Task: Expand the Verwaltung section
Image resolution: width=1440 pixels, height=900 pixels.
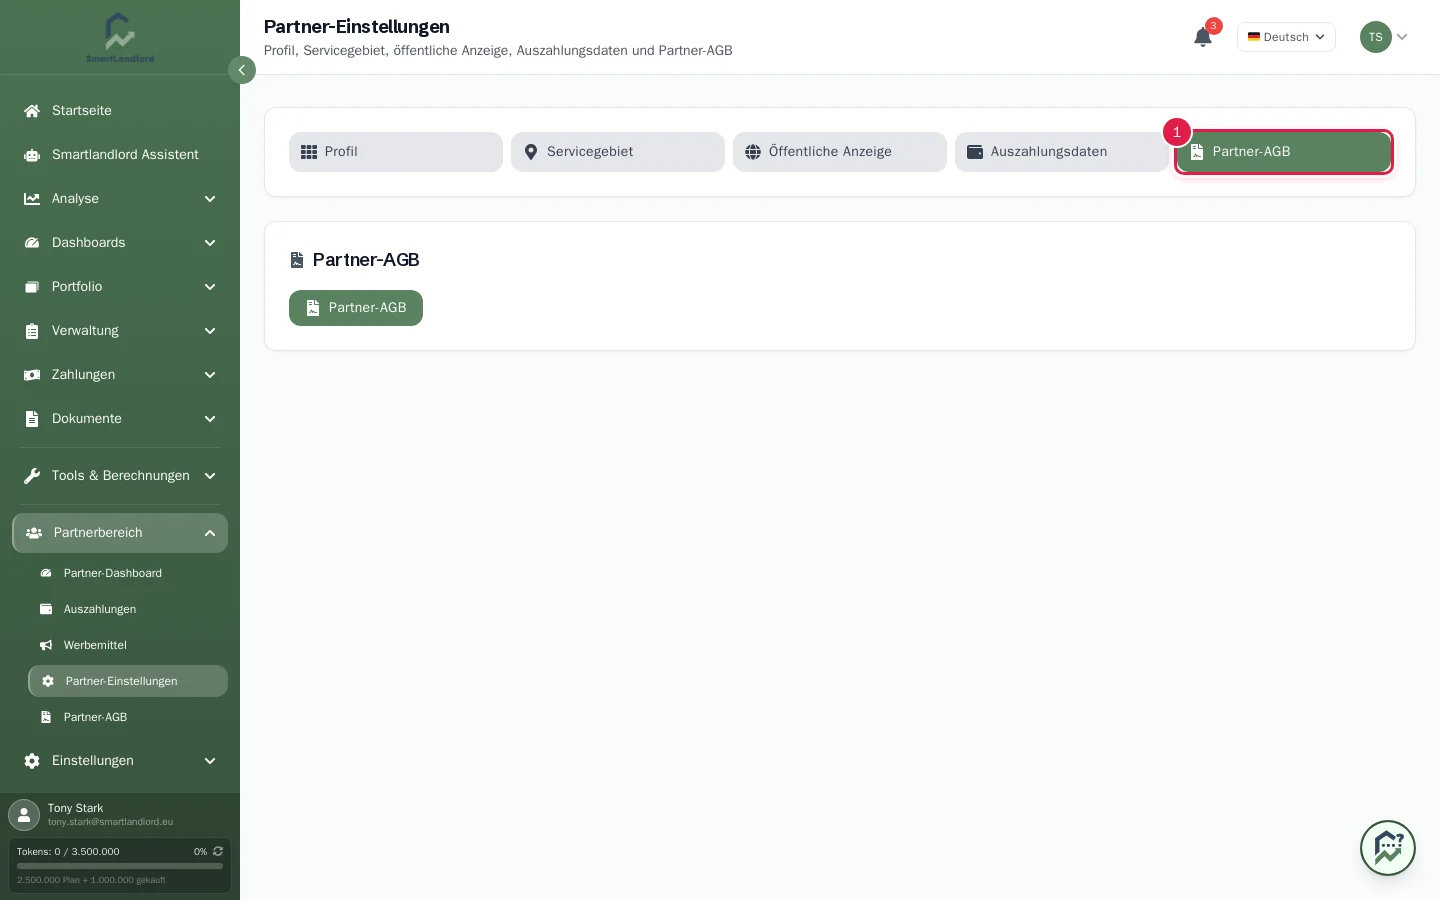Action: 120,331
